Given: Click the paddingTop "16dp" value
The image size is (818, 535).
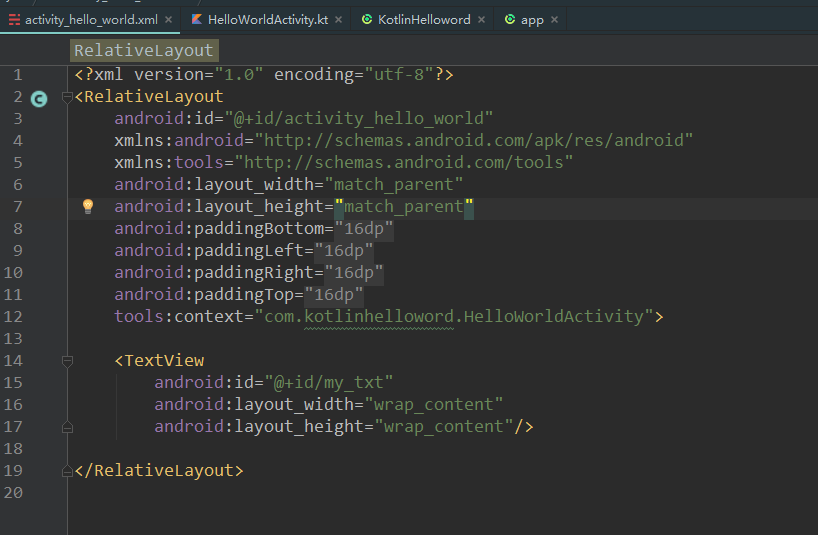Looking at the screenshot, I should click(334, 295).
